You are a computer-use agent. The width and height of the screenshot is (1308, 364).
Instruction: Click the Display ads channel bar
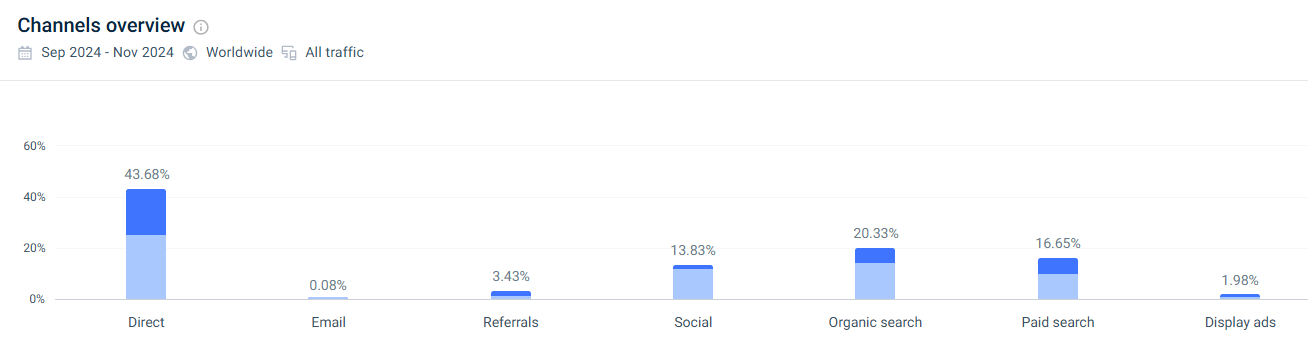click(x=1240, y=297)
